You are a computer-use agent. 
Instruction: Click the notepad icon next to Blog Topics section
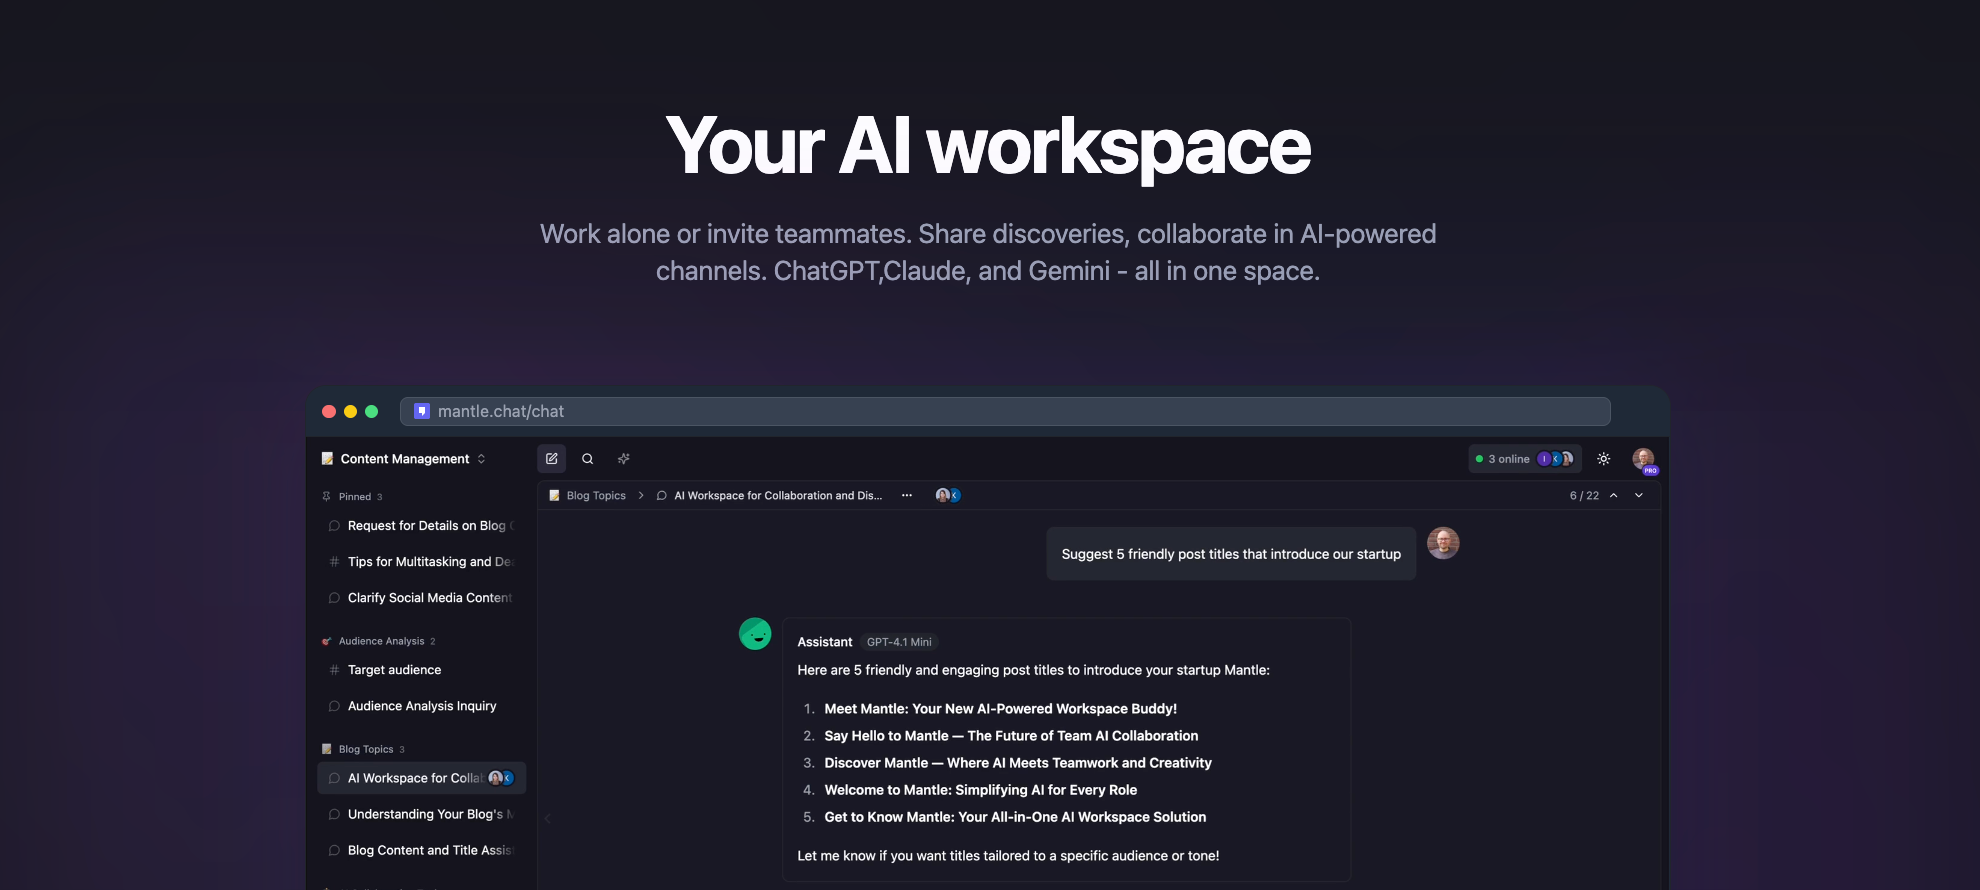point(327,749)
